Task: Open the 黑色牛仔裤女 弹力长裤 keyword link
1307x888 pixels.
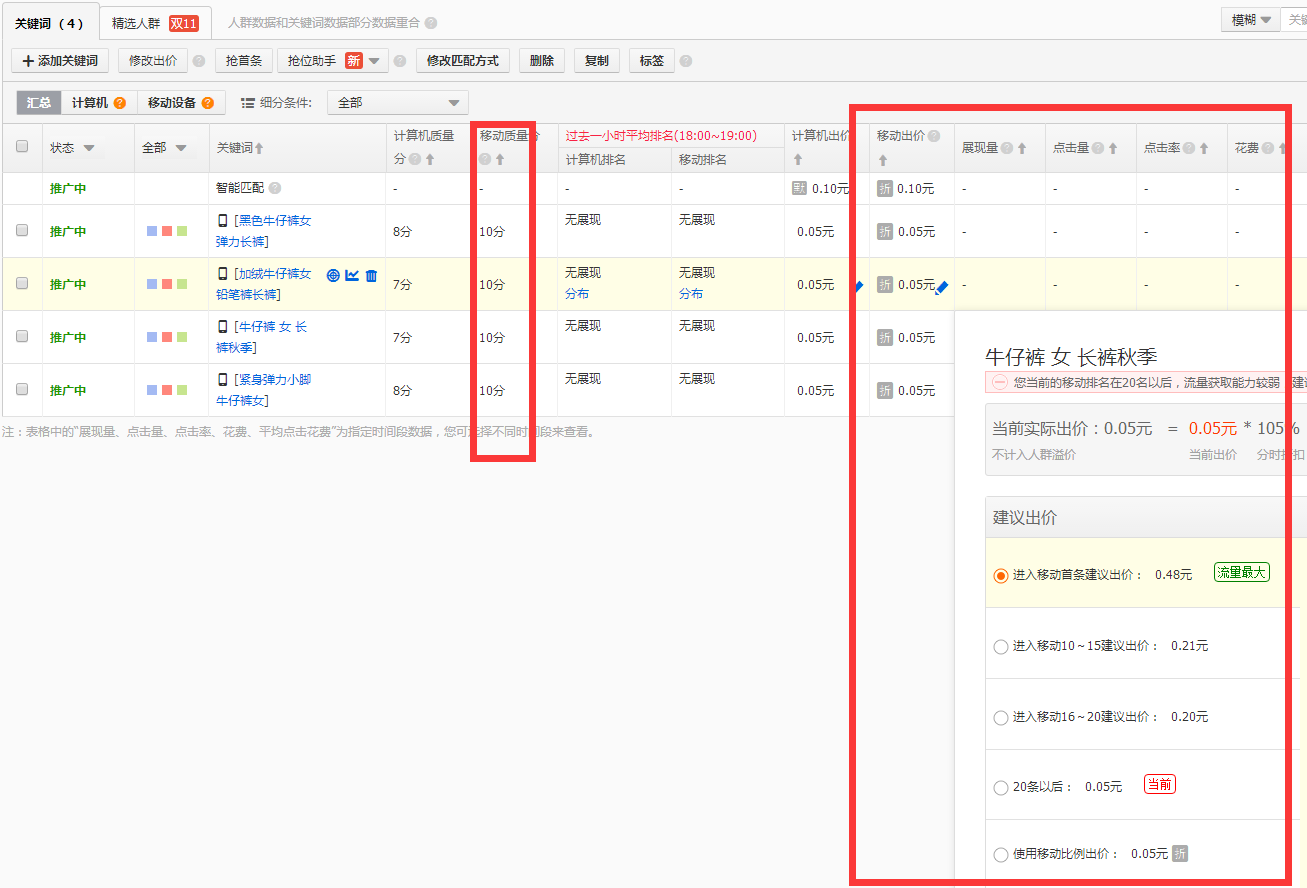Action: point(265,231)
